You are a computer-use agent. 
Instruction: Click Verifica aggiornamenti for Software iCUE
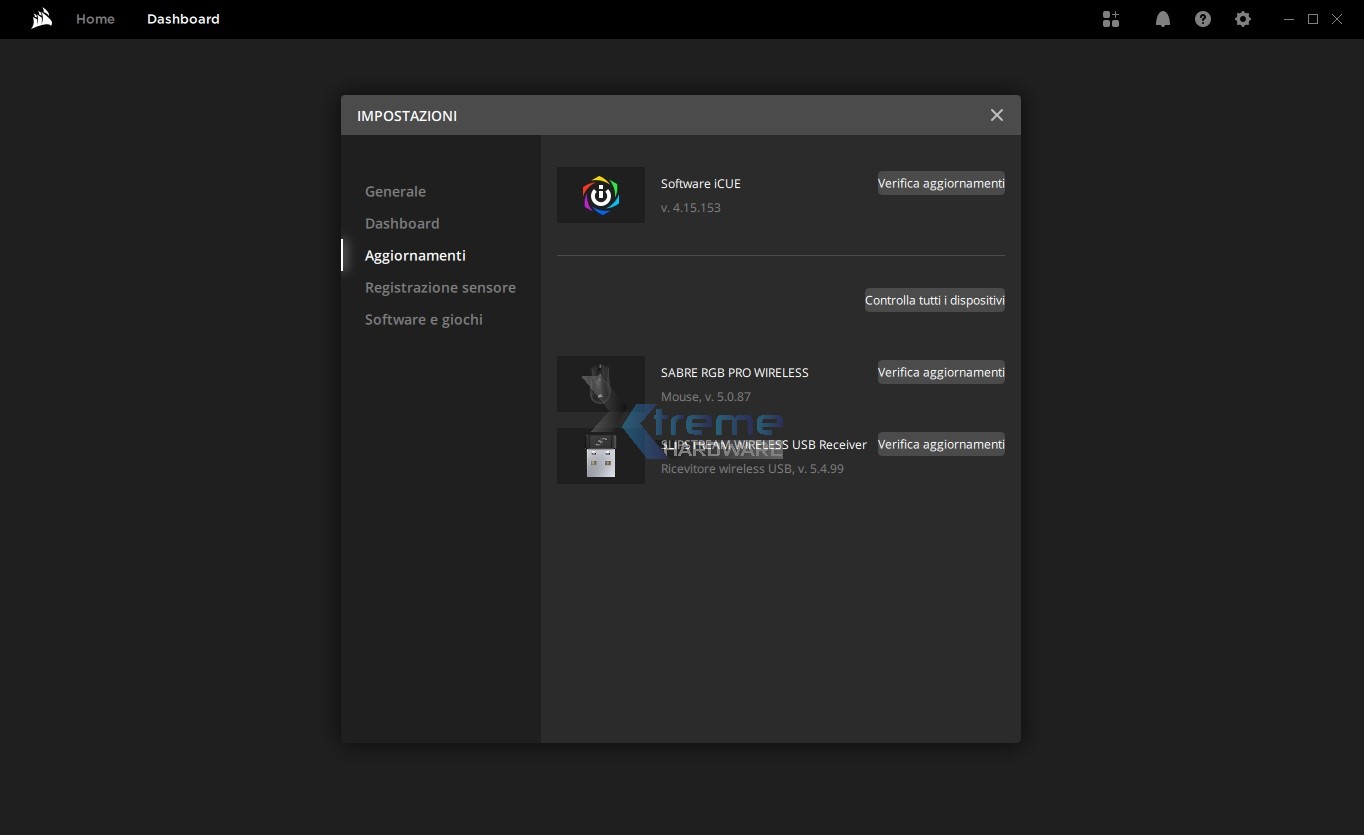pyautogui.click(x=941, y=183)
